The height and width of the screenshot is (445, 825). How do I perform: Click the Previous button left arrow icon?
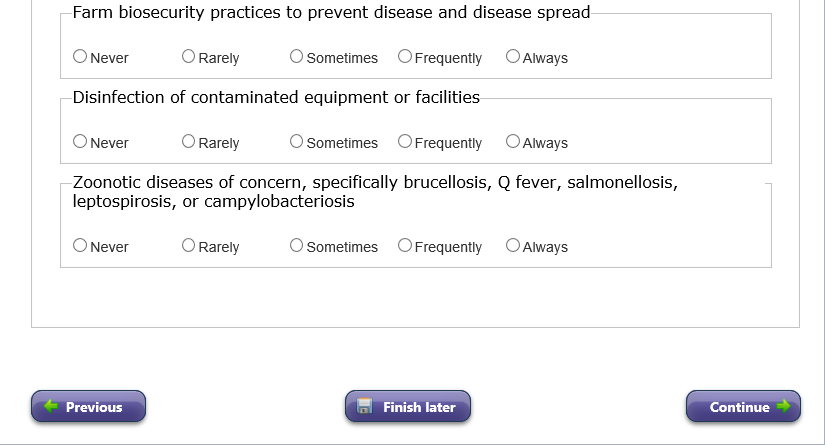click(x=52, y=407)
